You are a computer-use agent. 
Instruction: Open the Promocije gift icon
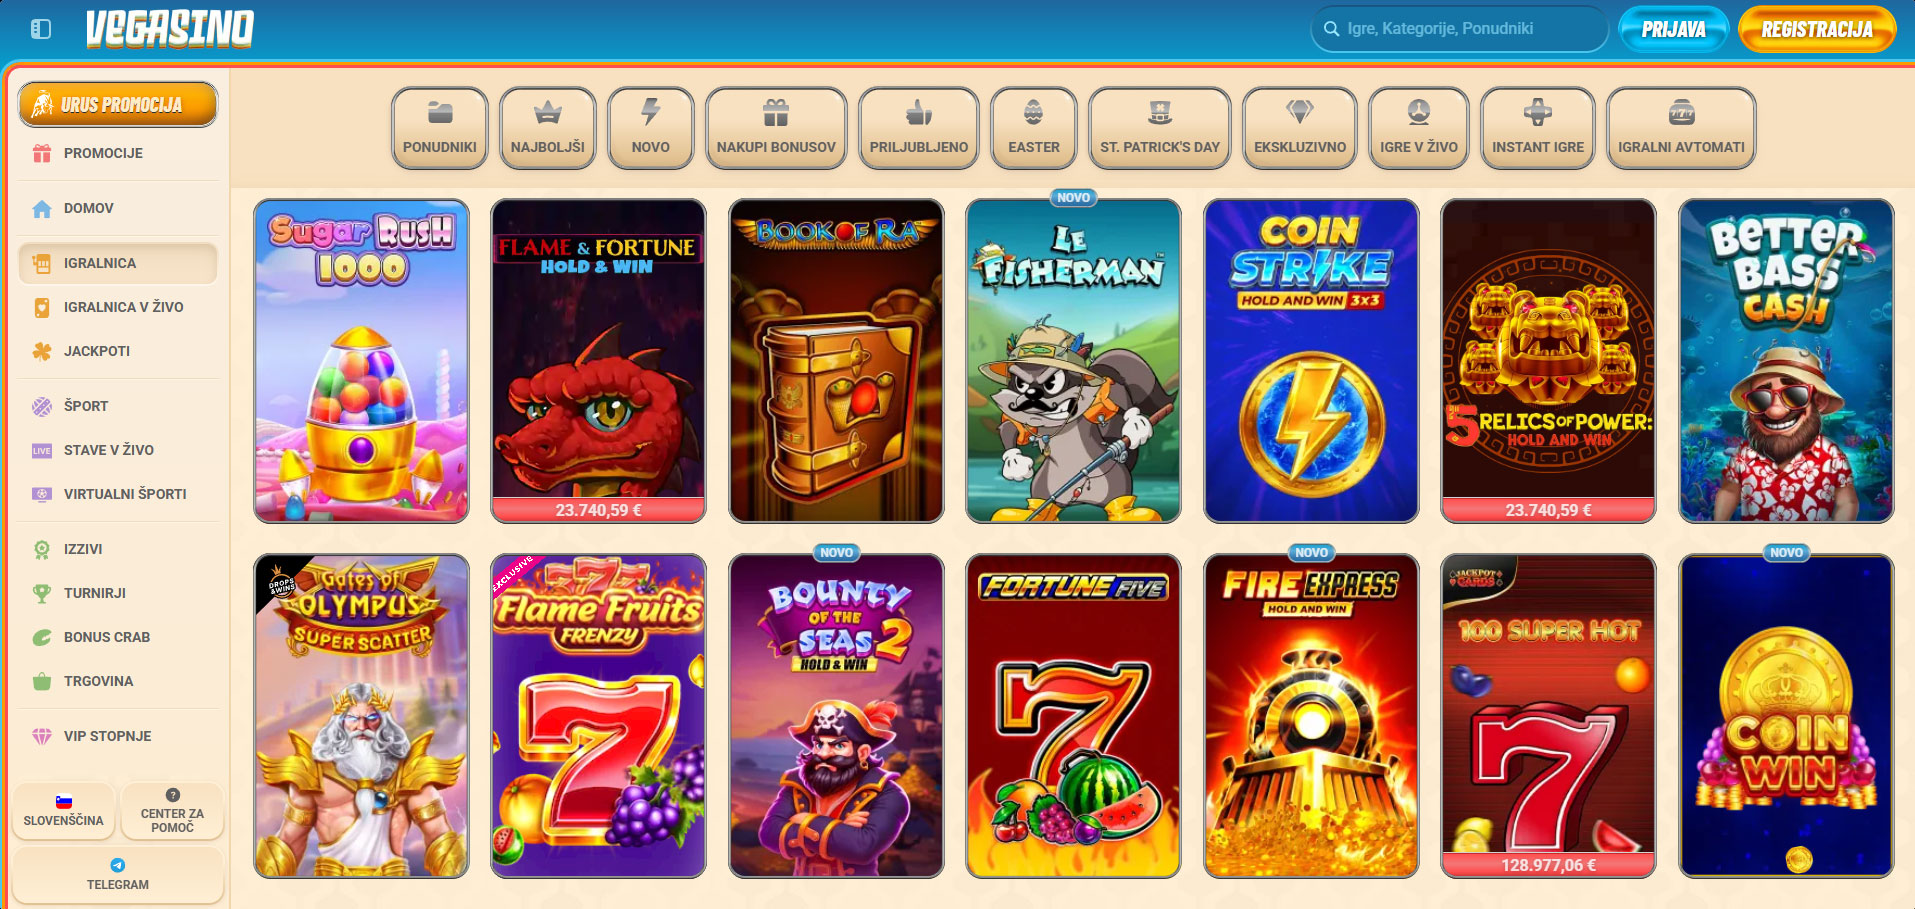point(42,153)
